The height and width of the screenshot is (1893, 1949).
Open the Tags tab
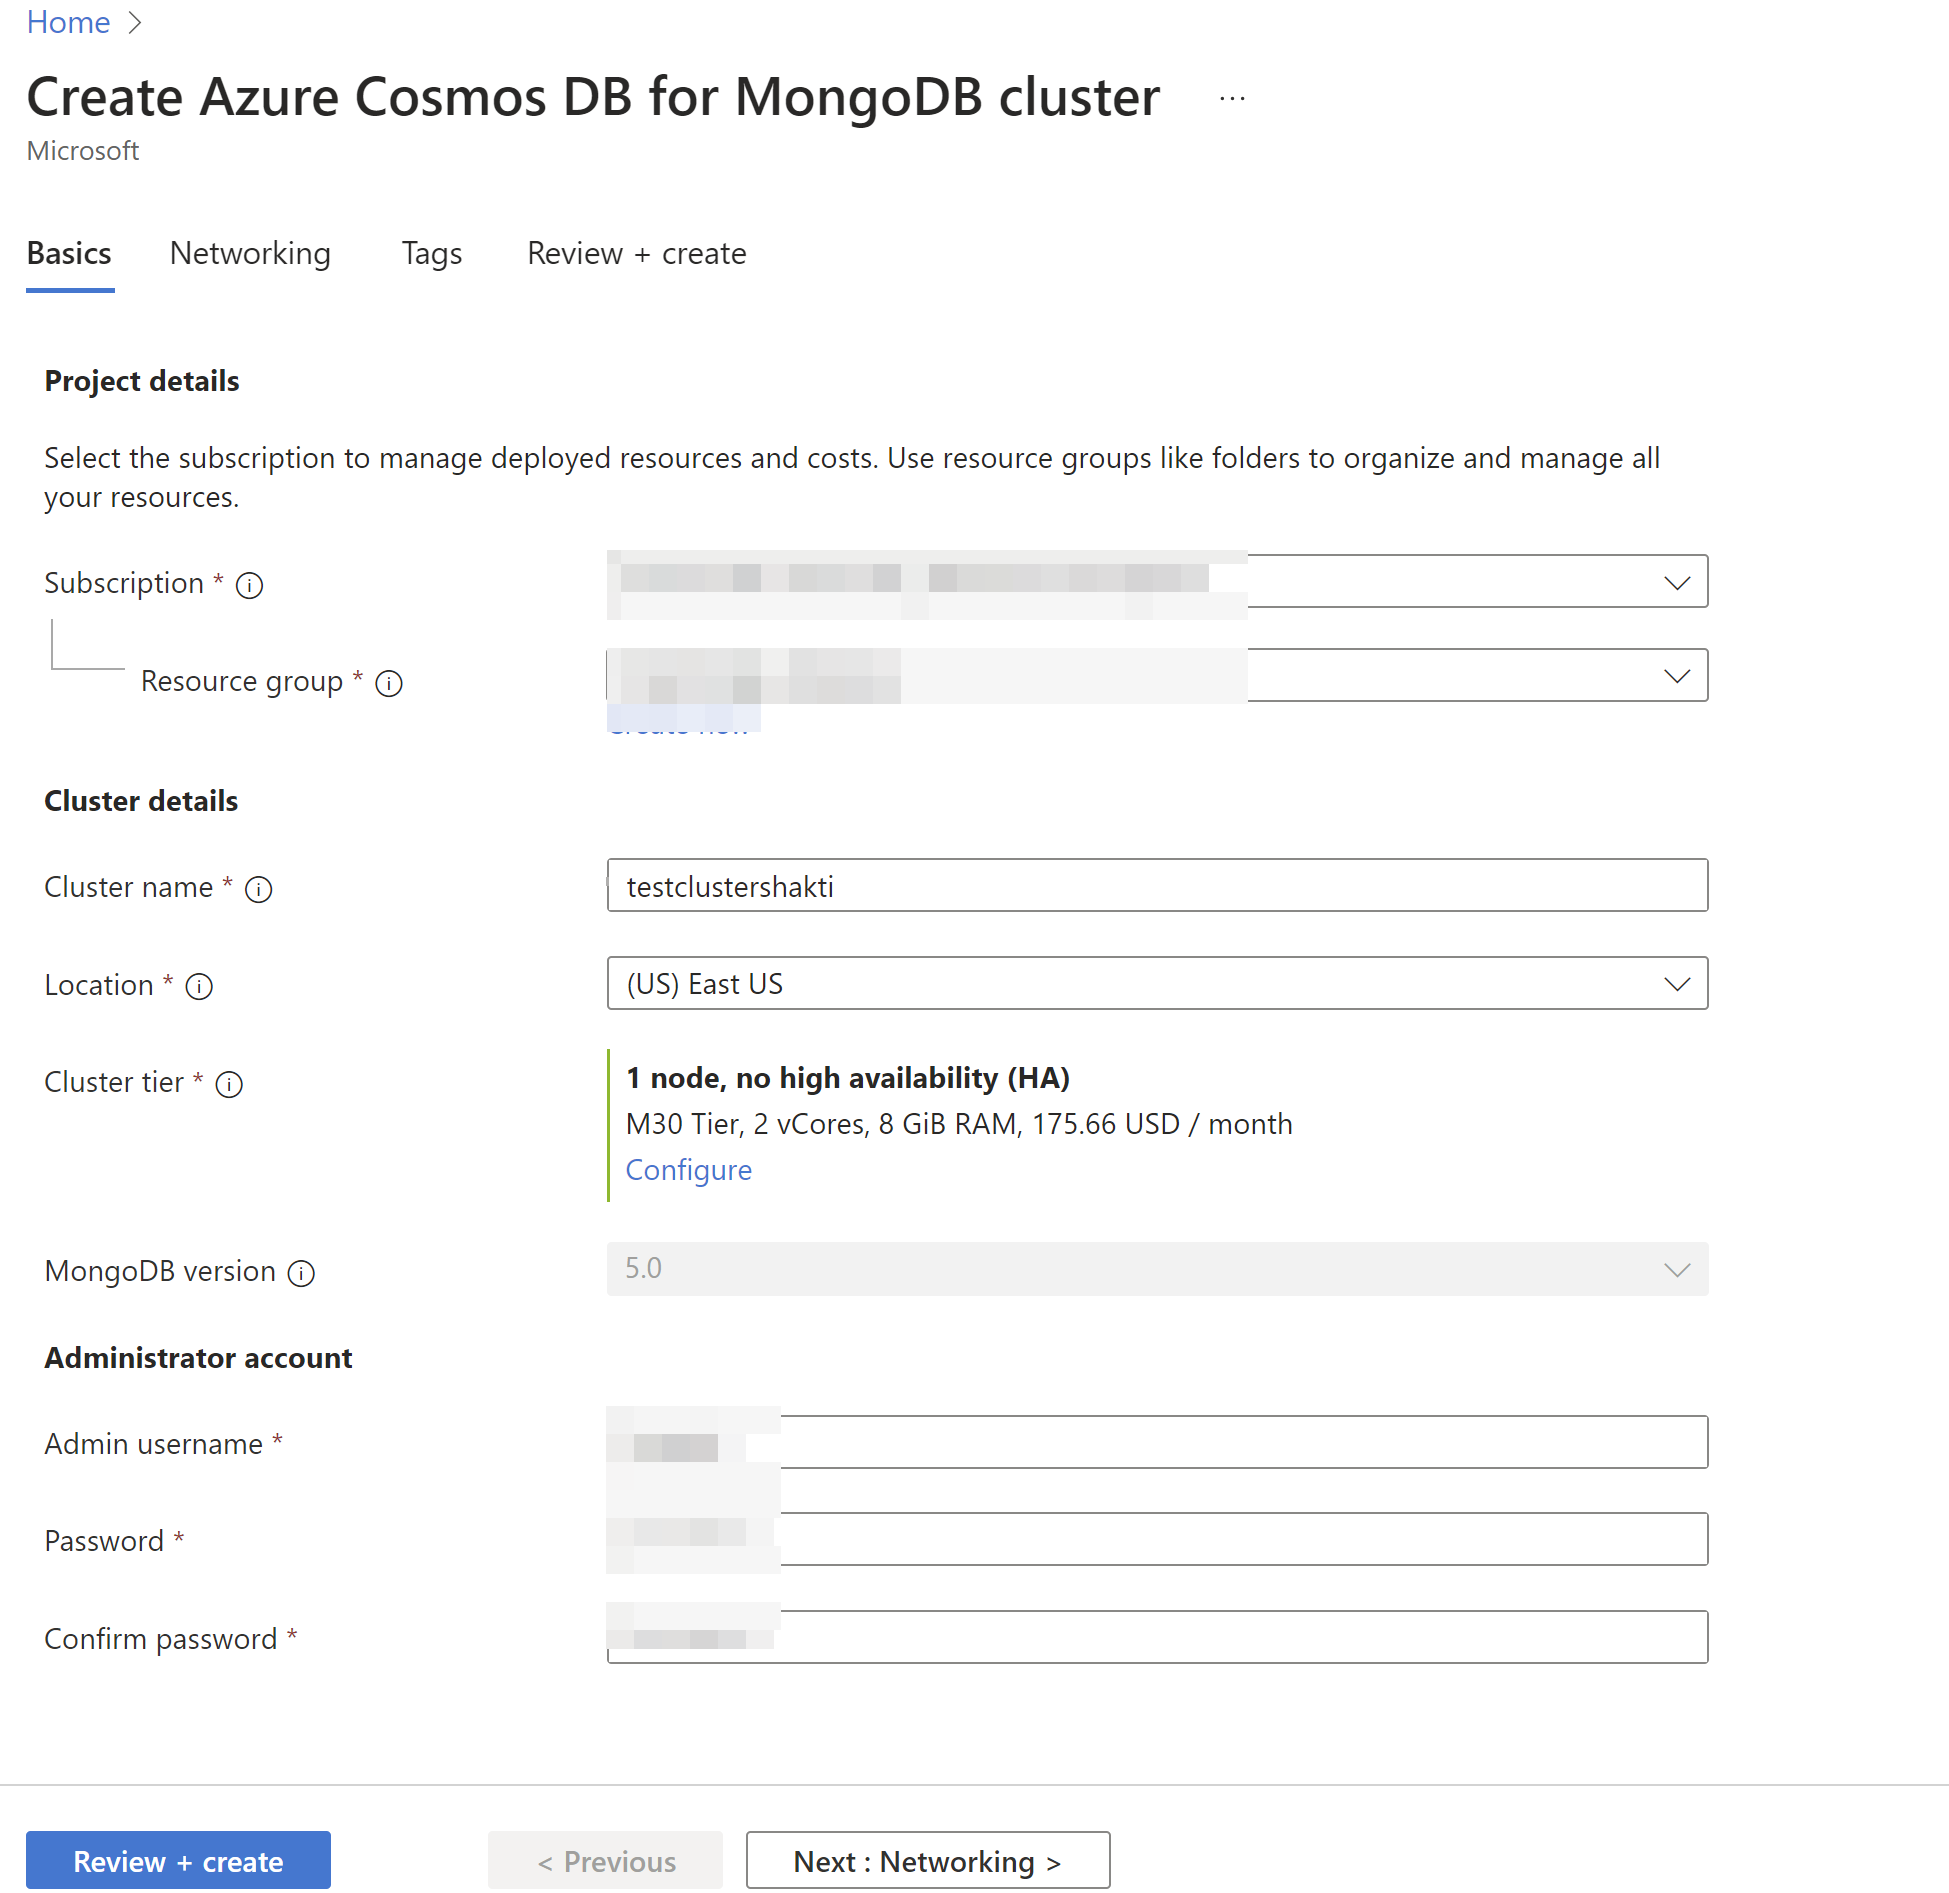(432, 254)
